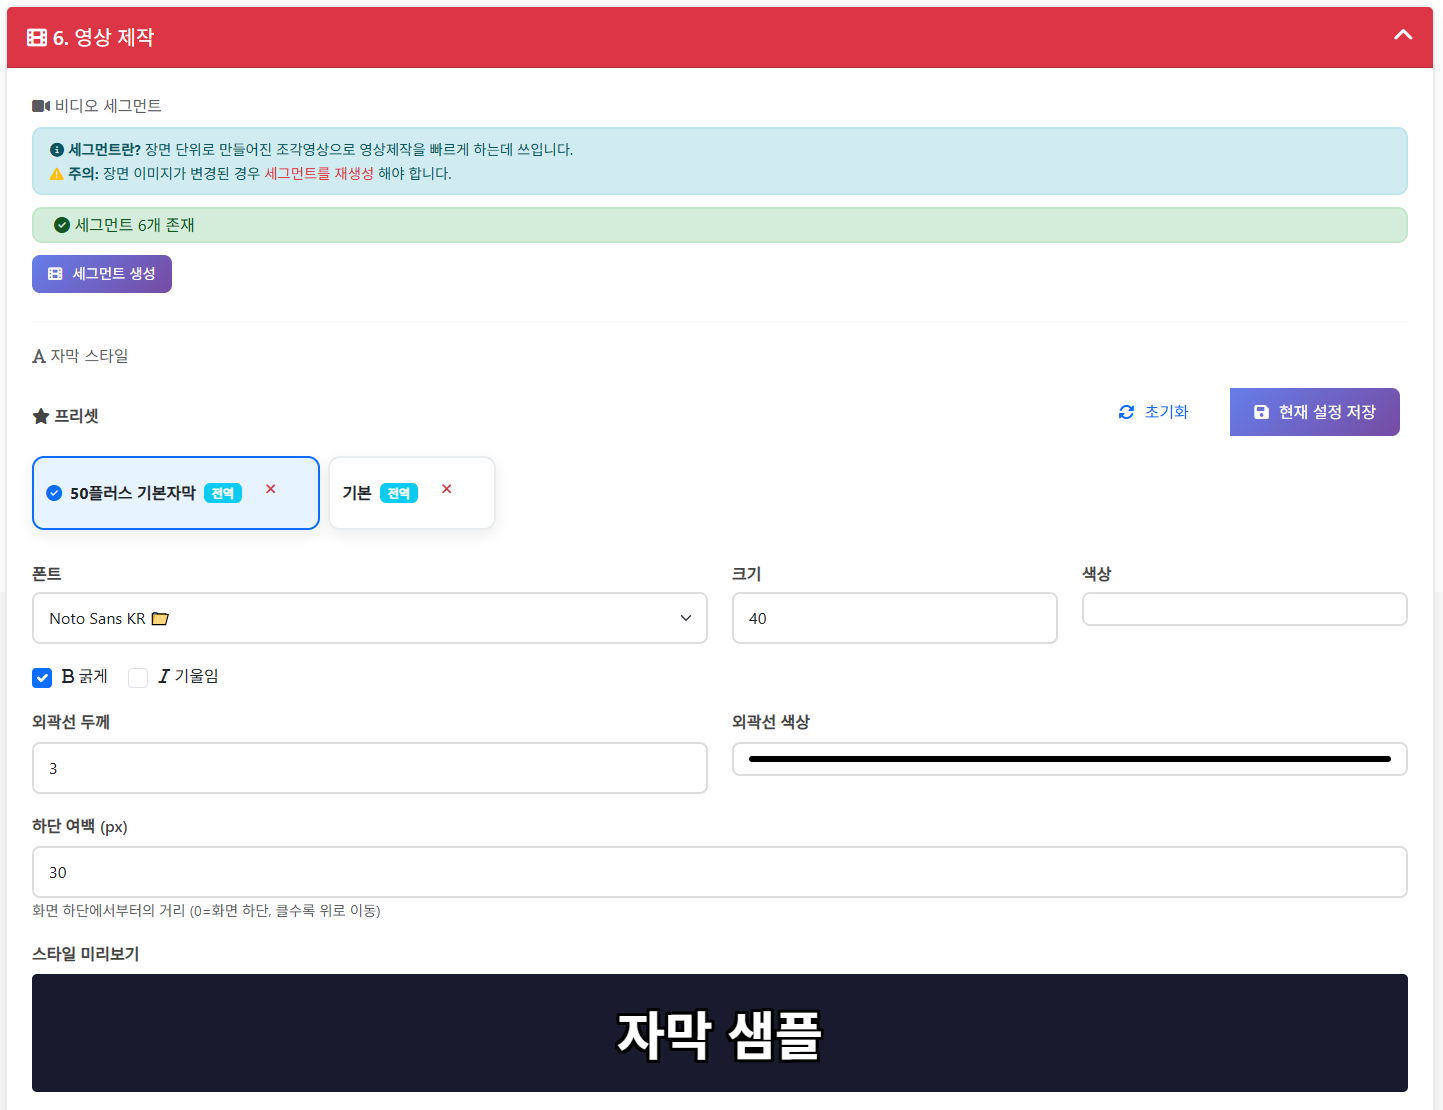Click the star icon beside 프리셋
1443x1110 pixels.
[x=41, y=416]
